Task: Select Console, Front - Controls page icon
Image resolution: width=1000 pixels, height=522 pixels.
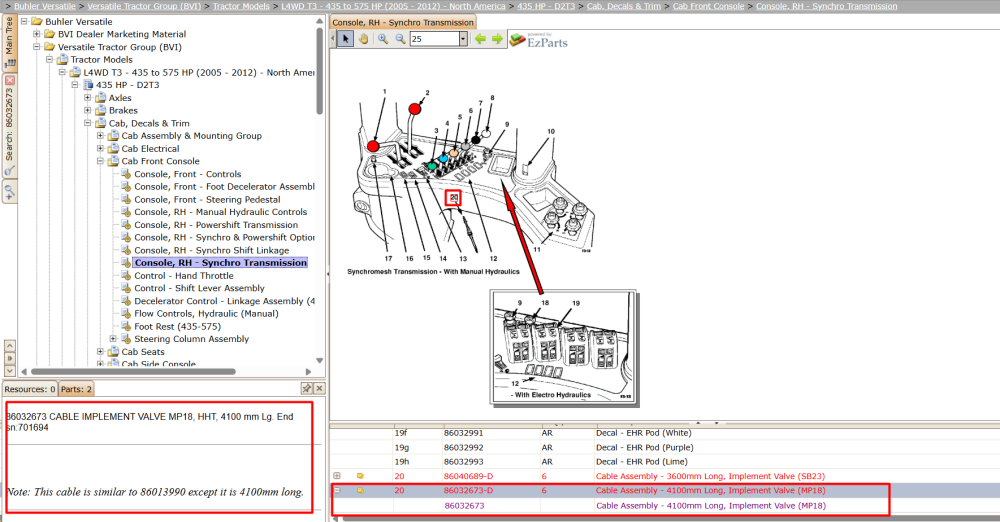Action: (x=126, y=174)
